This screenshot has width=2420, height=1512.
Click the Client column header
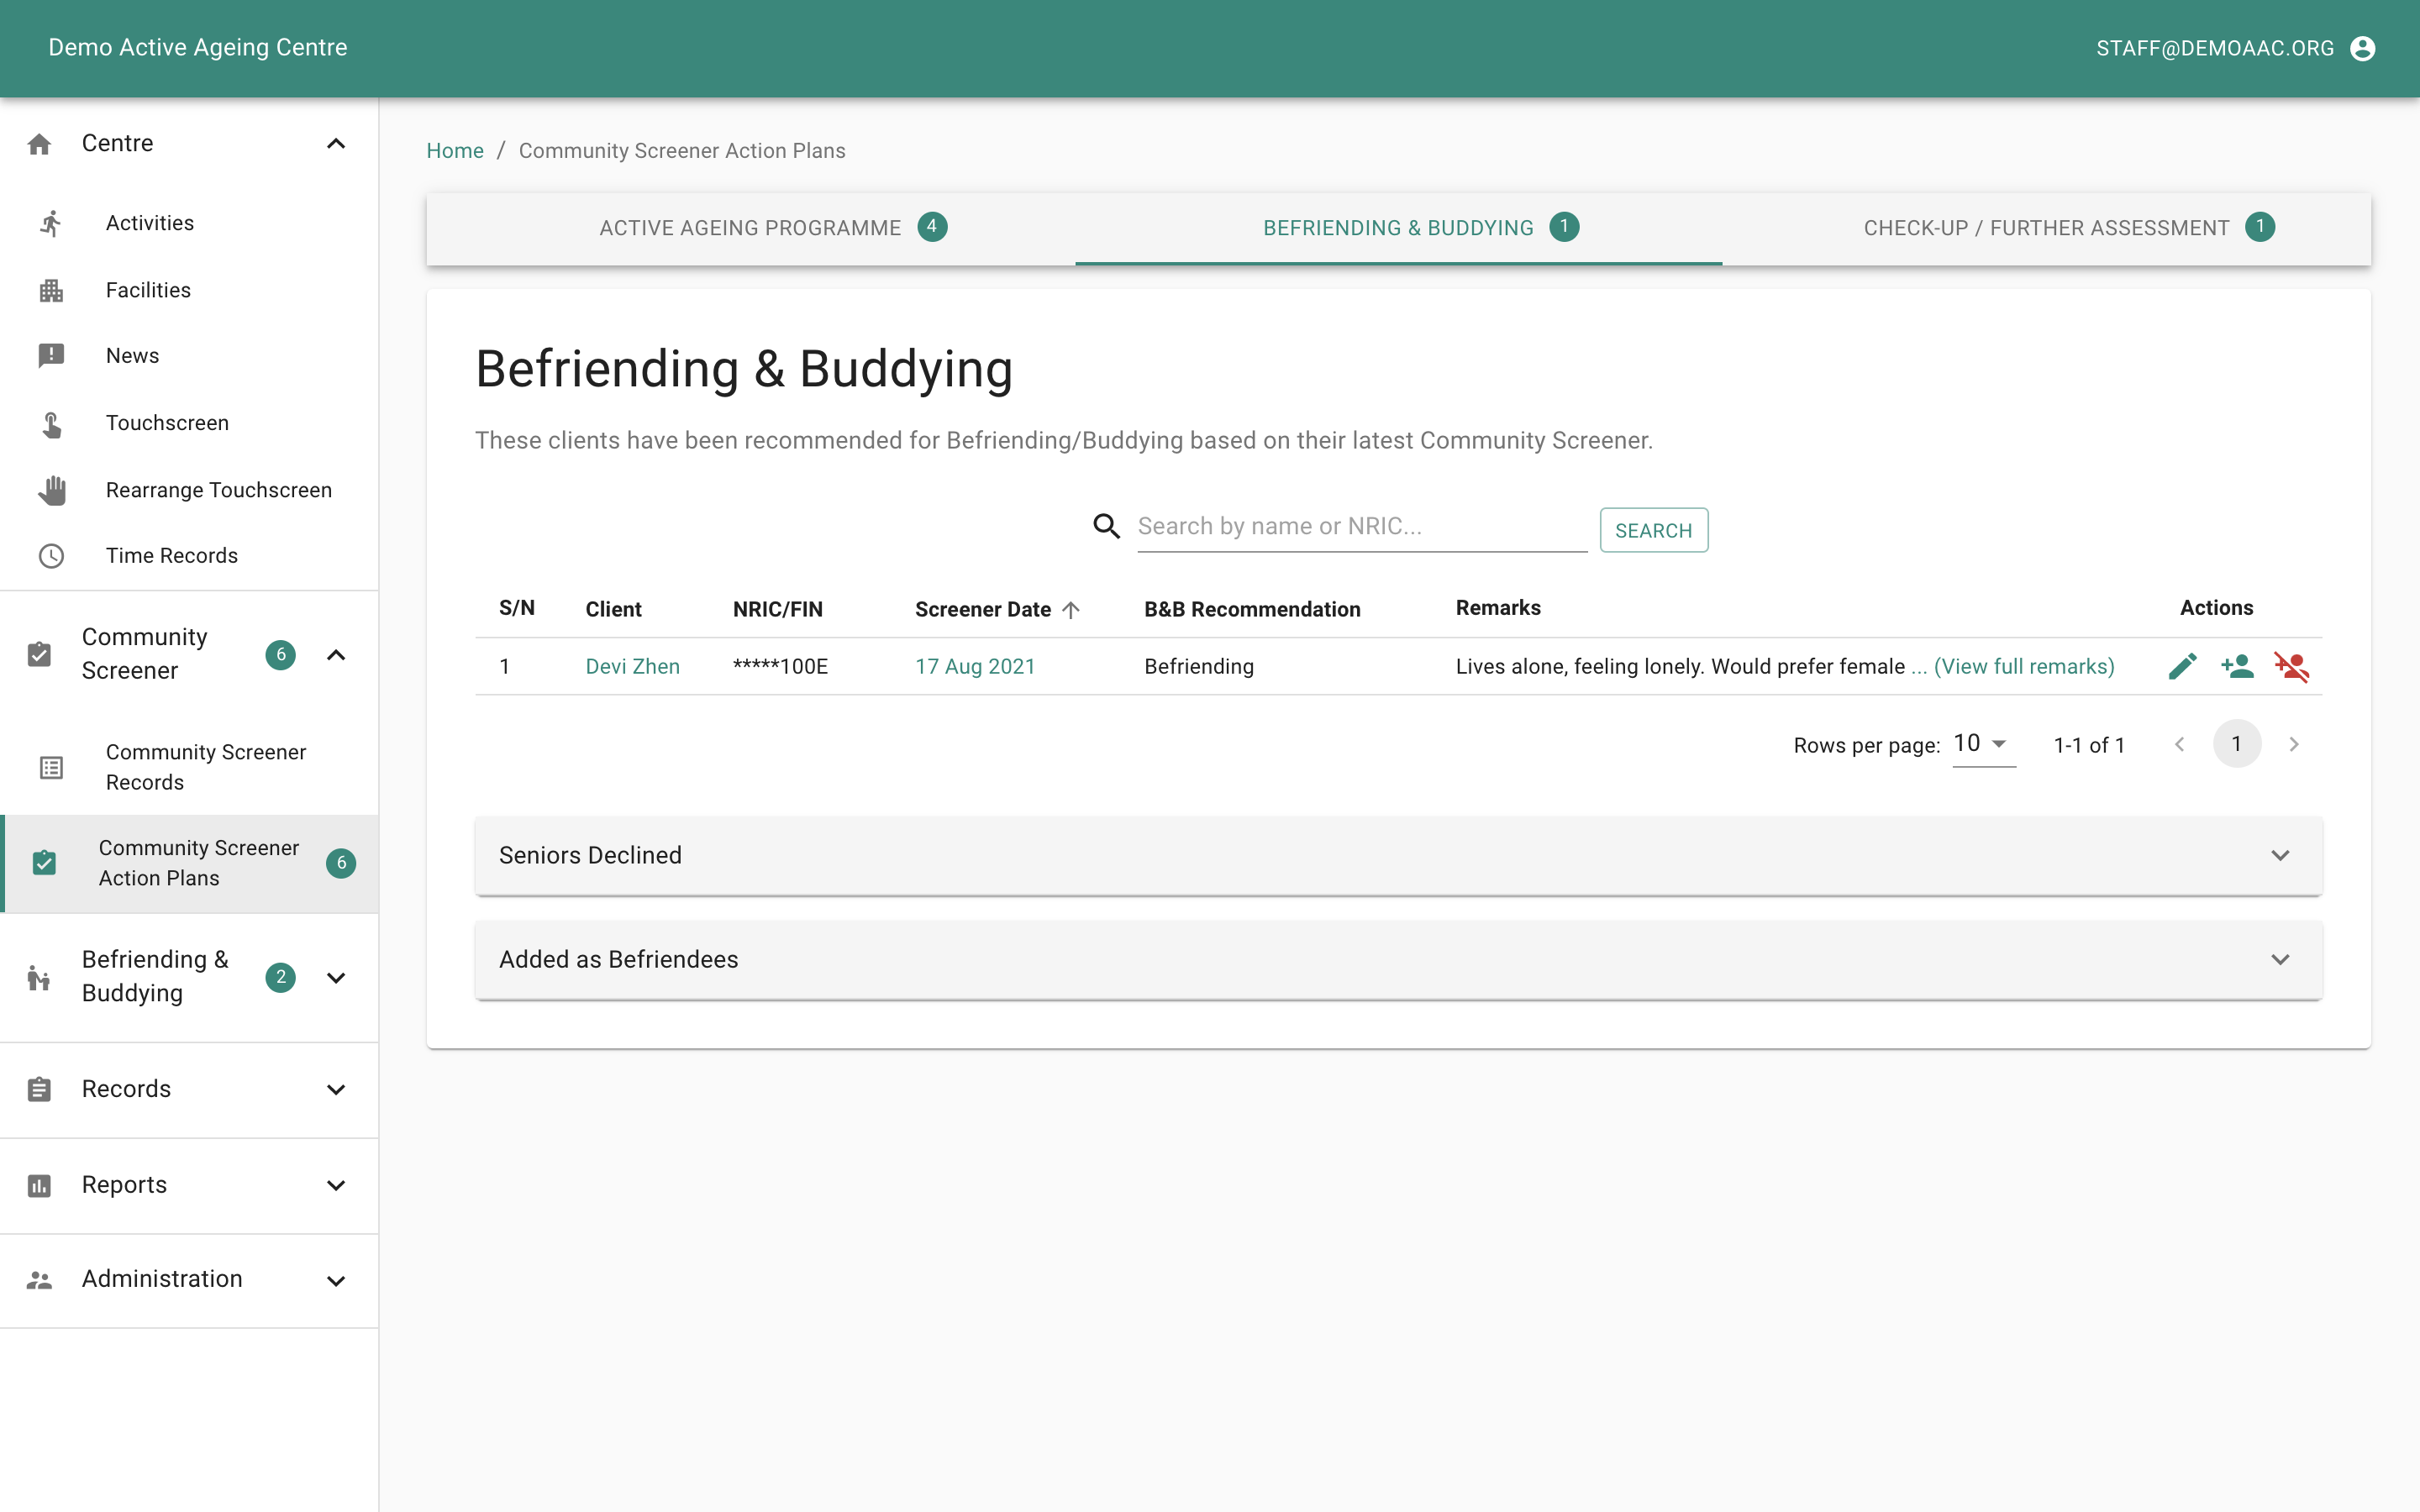click(613, 610)
